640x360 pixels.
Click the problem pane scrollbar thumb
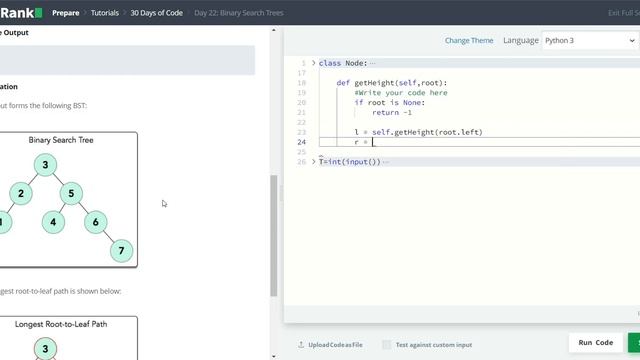click(x=273, y=236)
